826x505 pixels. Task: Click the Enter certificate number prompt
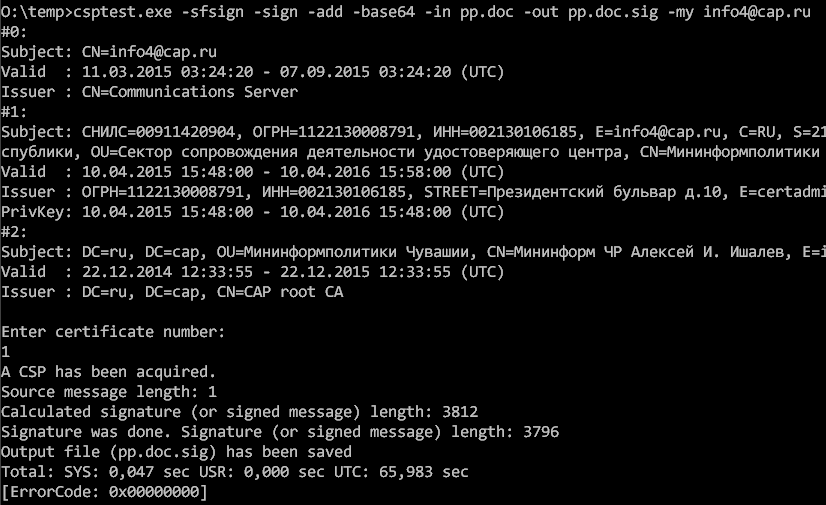click(113, 332)
